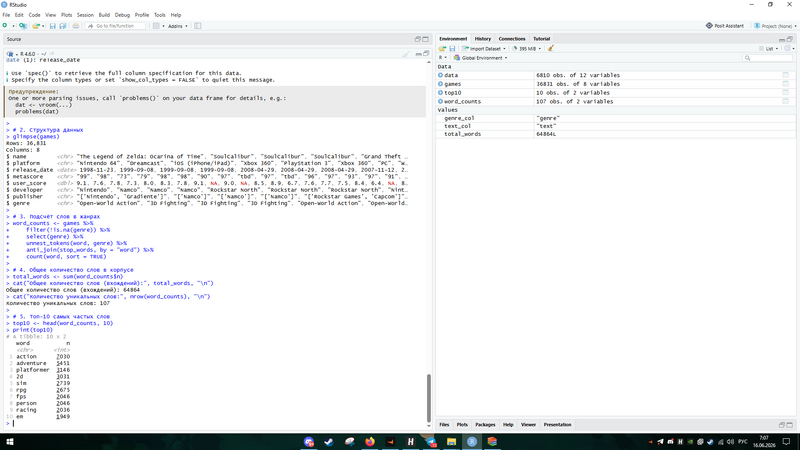This screenshot has width=800, height=450.
Task: Maximize the Source pane
Action: click(x=426, y=39)
